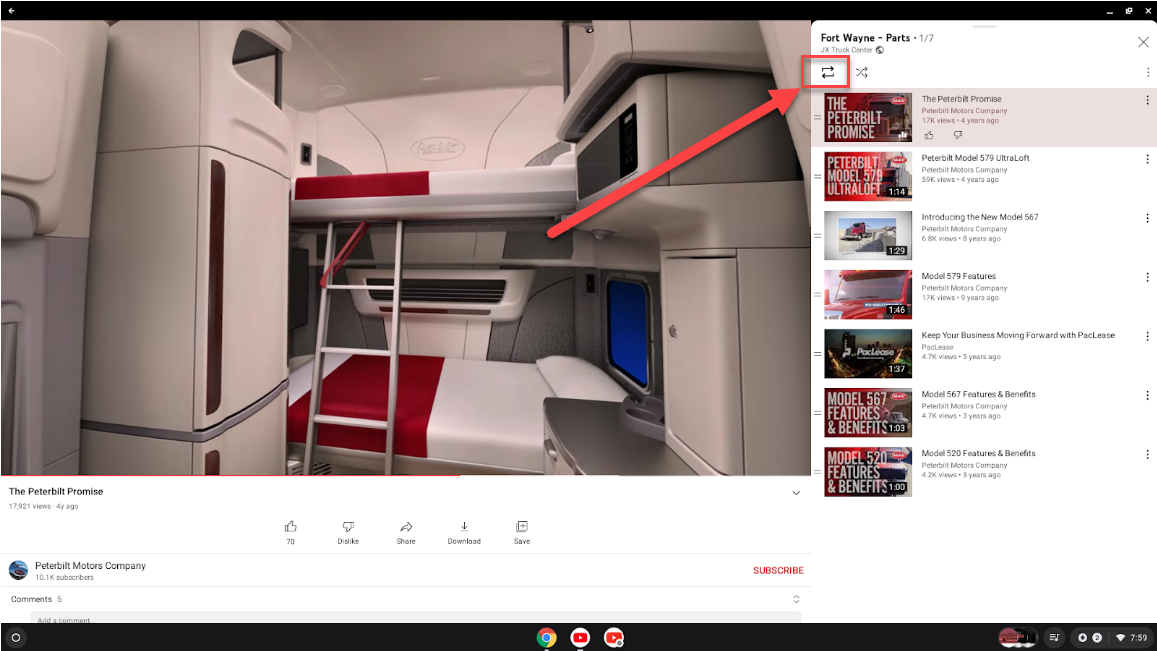
Task: Click the video player area
Action: (x=406, y=247)
